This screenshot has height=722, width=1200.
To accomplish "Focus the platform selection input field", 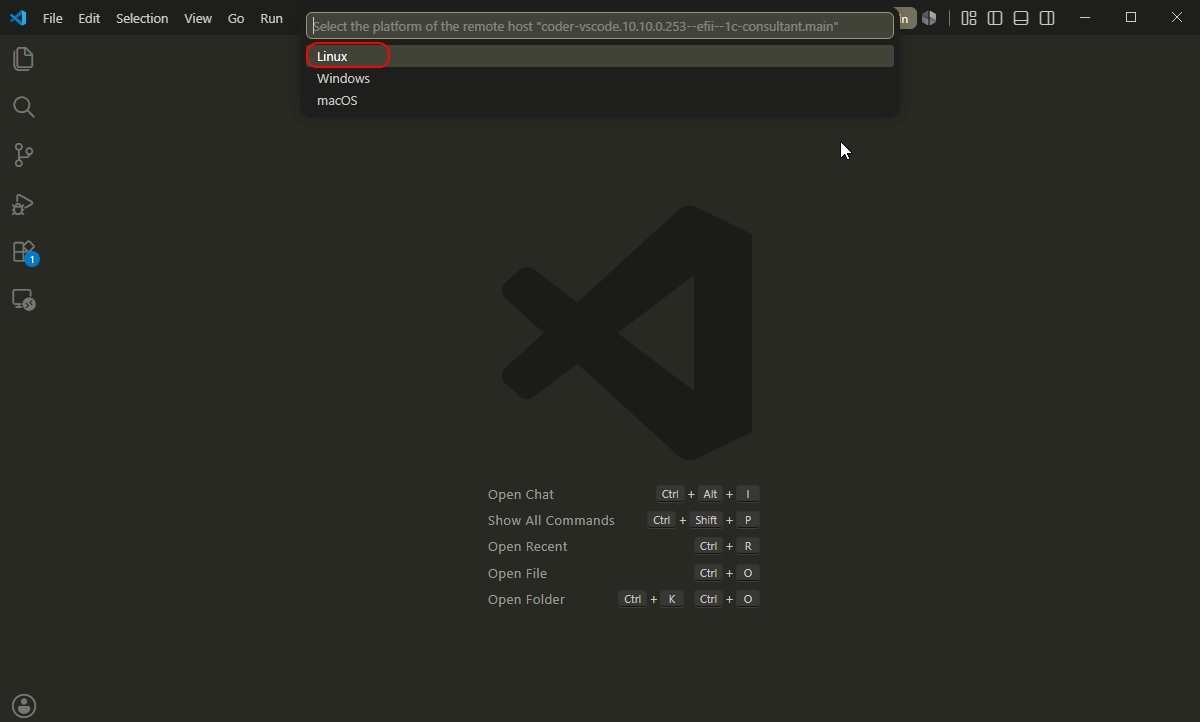I will (600, 26).
